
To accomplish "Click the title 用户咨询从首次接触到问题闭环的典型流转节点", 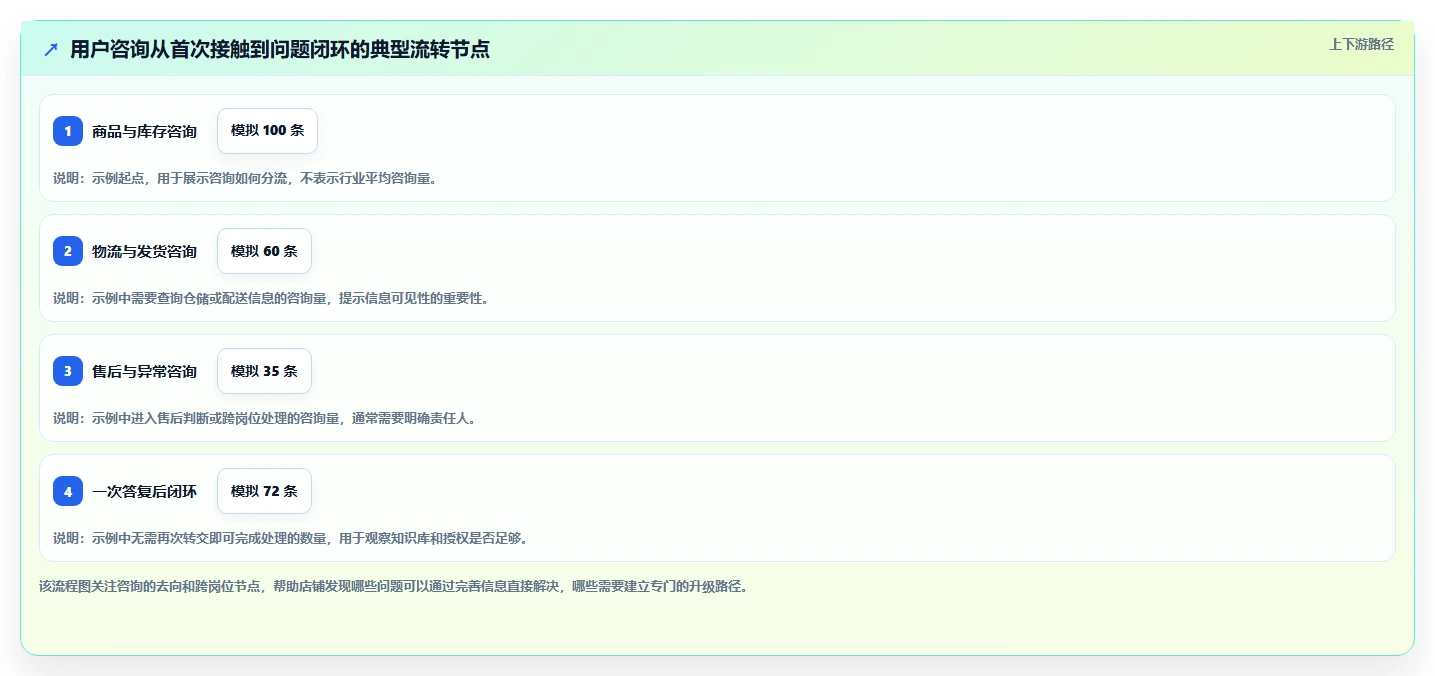I will click(280, 50).
